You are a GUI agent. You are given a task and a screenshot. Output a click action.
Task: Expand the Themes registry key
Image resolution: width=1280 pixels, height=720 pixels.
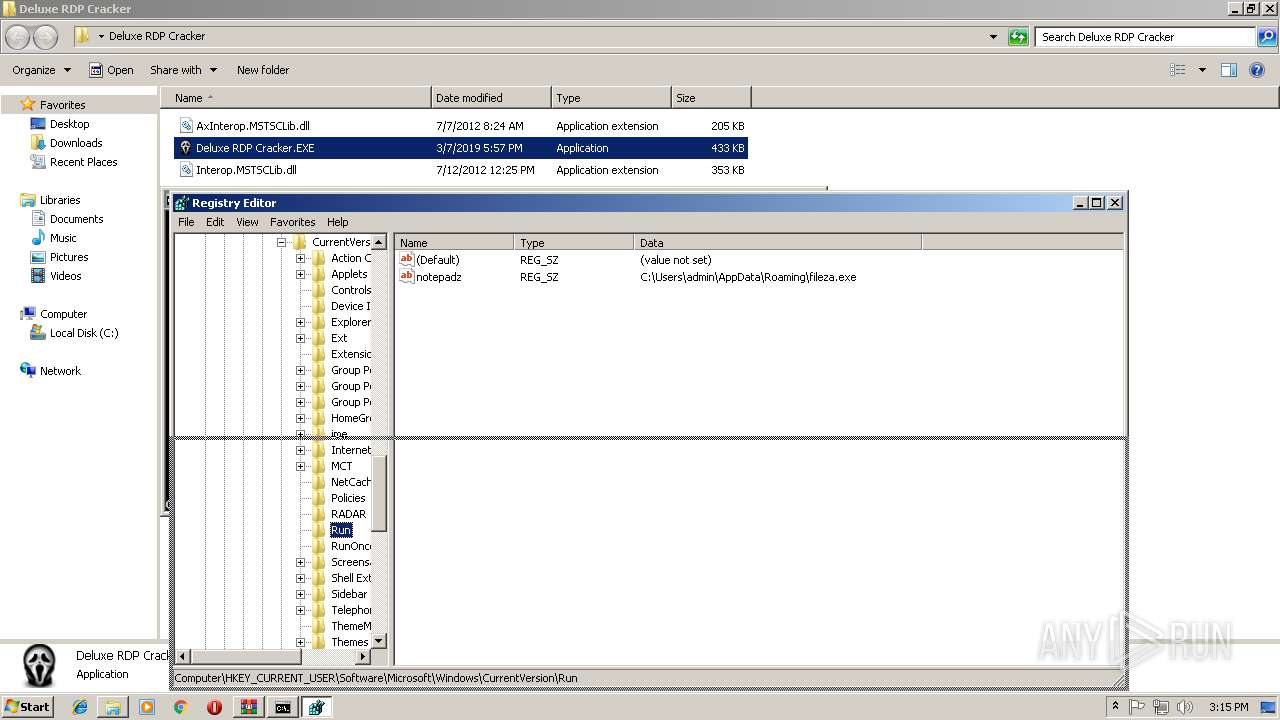(x=300, y=642)
